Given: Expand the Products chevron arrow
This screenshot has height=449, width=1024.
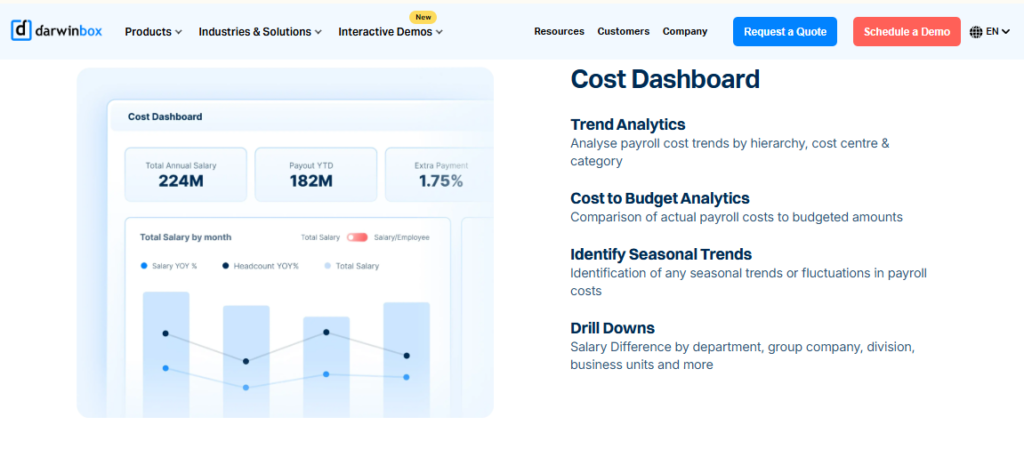Looking at the screenshot, I should point(178,32).
